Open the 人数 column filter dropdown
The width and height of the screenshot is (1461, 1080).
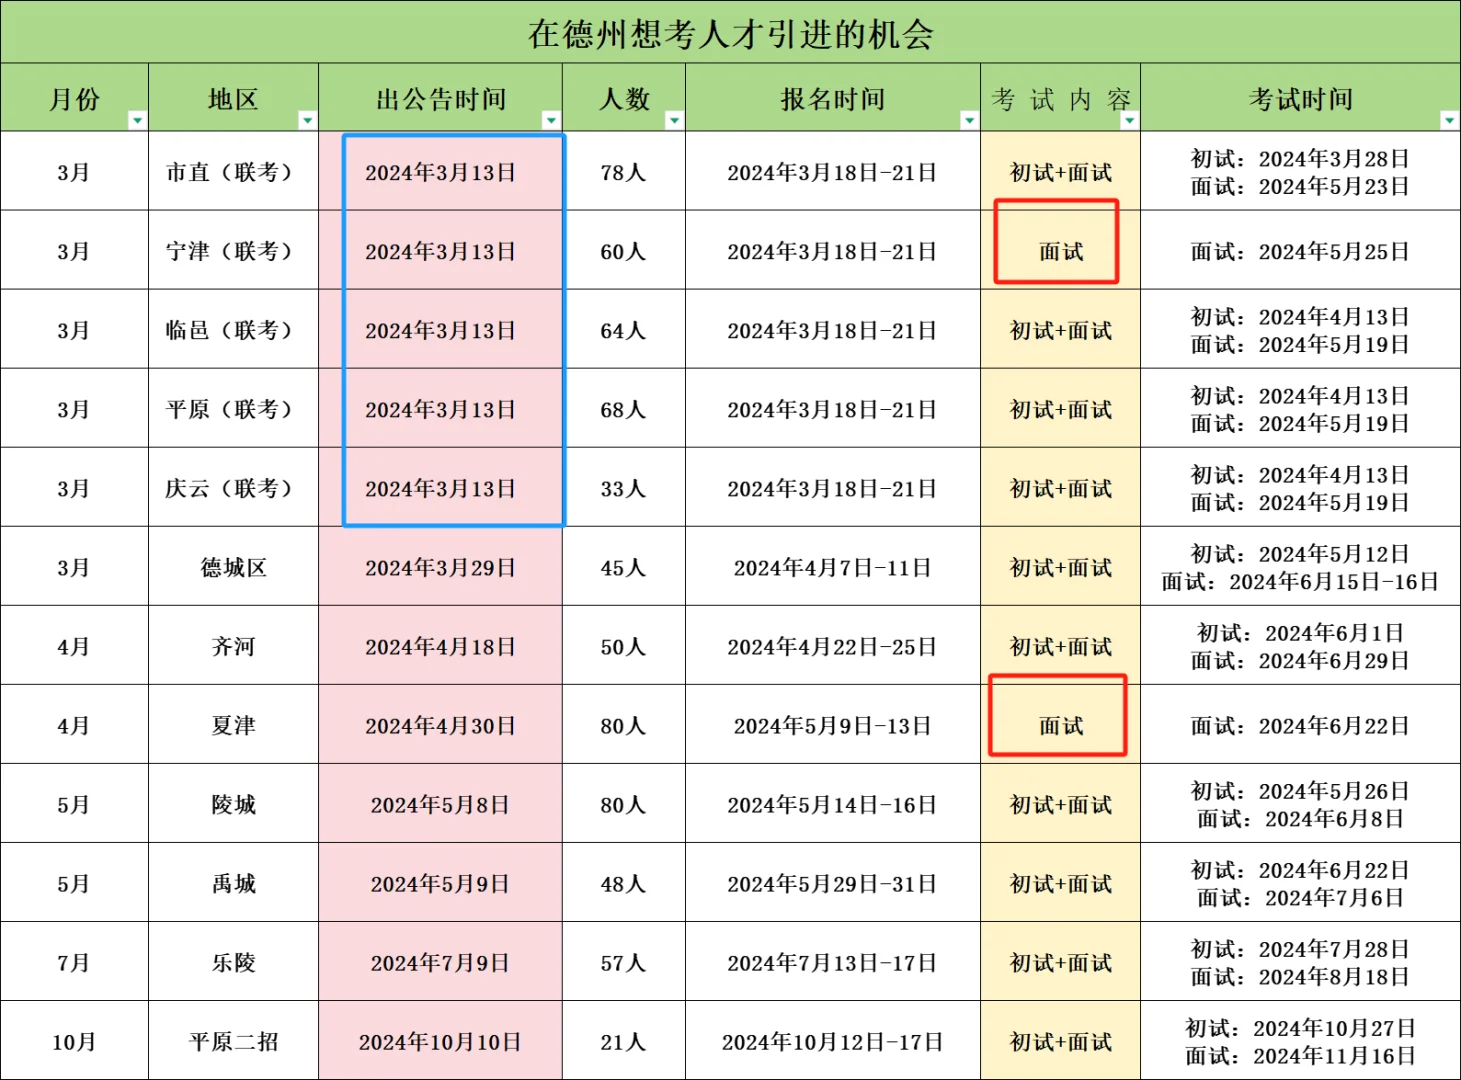coord(675,119)
